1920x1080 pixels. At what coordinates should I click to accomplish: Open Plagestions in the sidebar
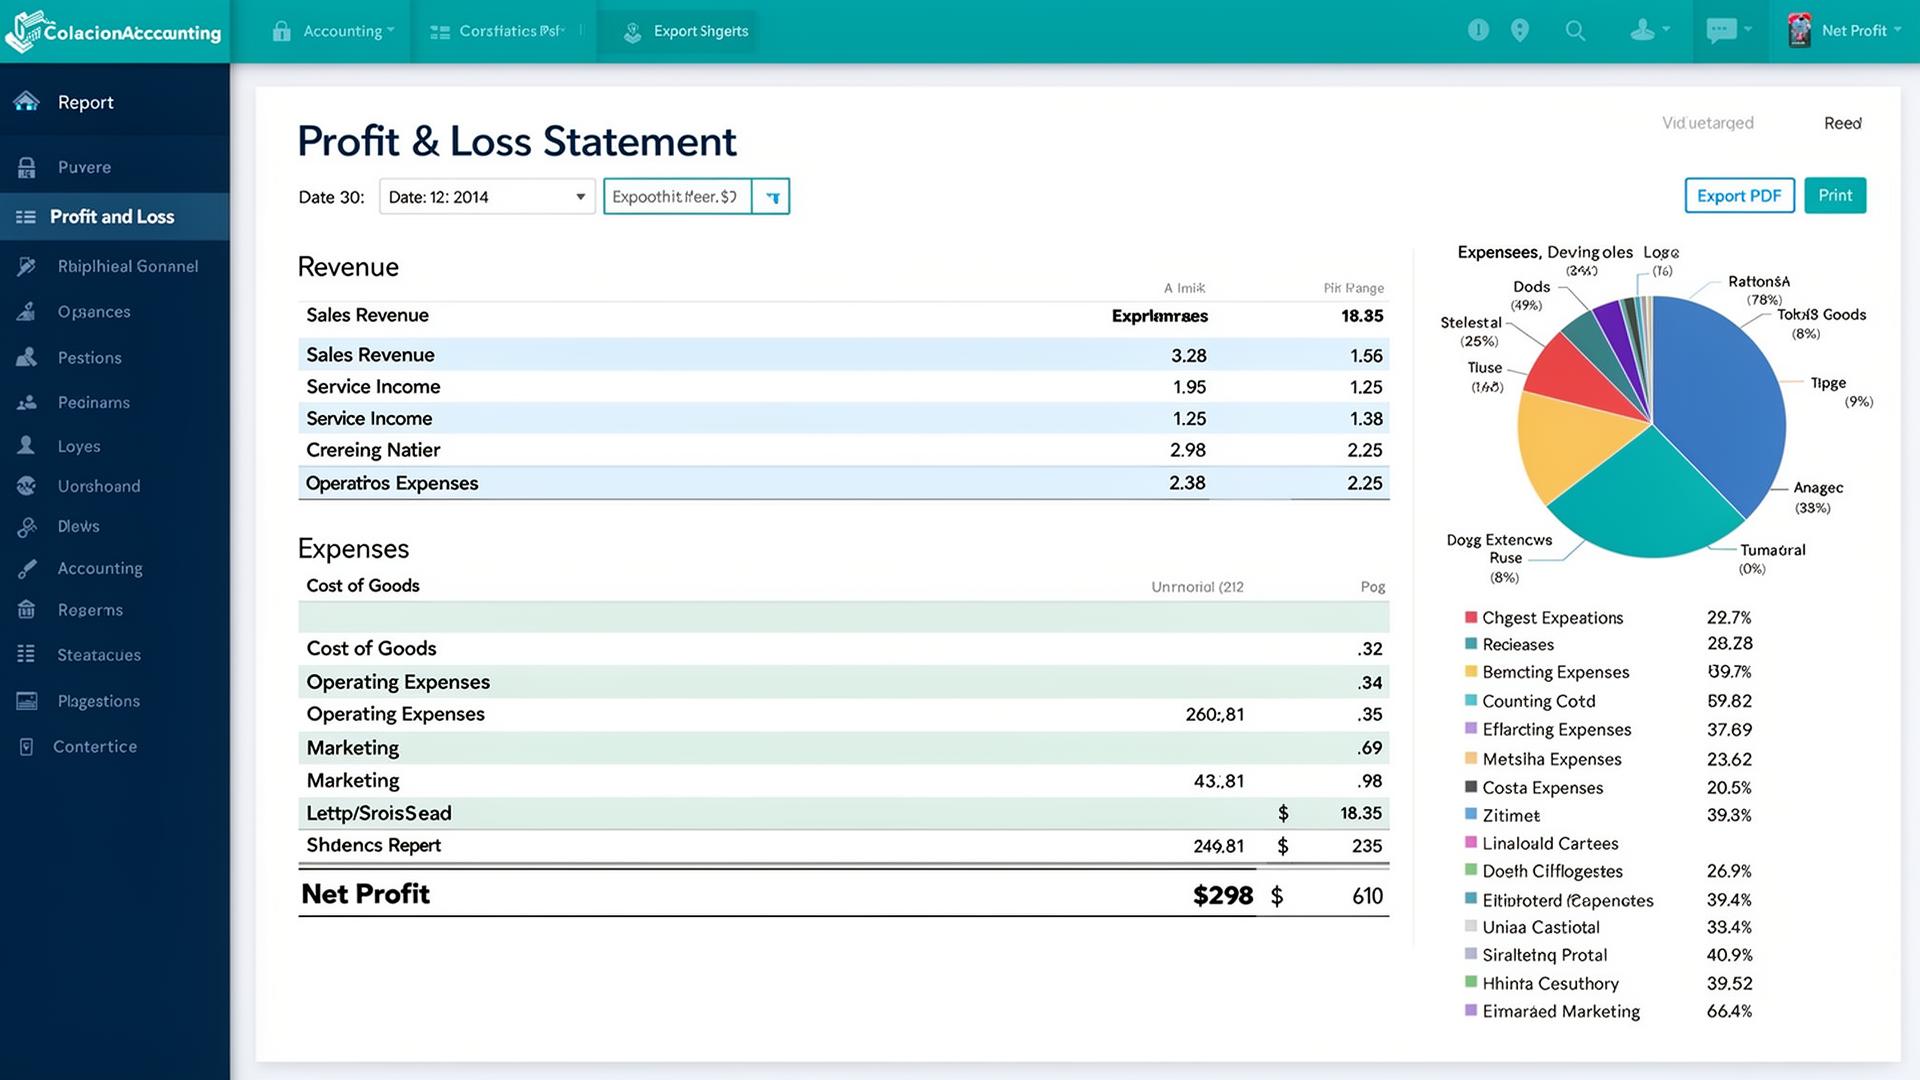(x=99, y=701)
